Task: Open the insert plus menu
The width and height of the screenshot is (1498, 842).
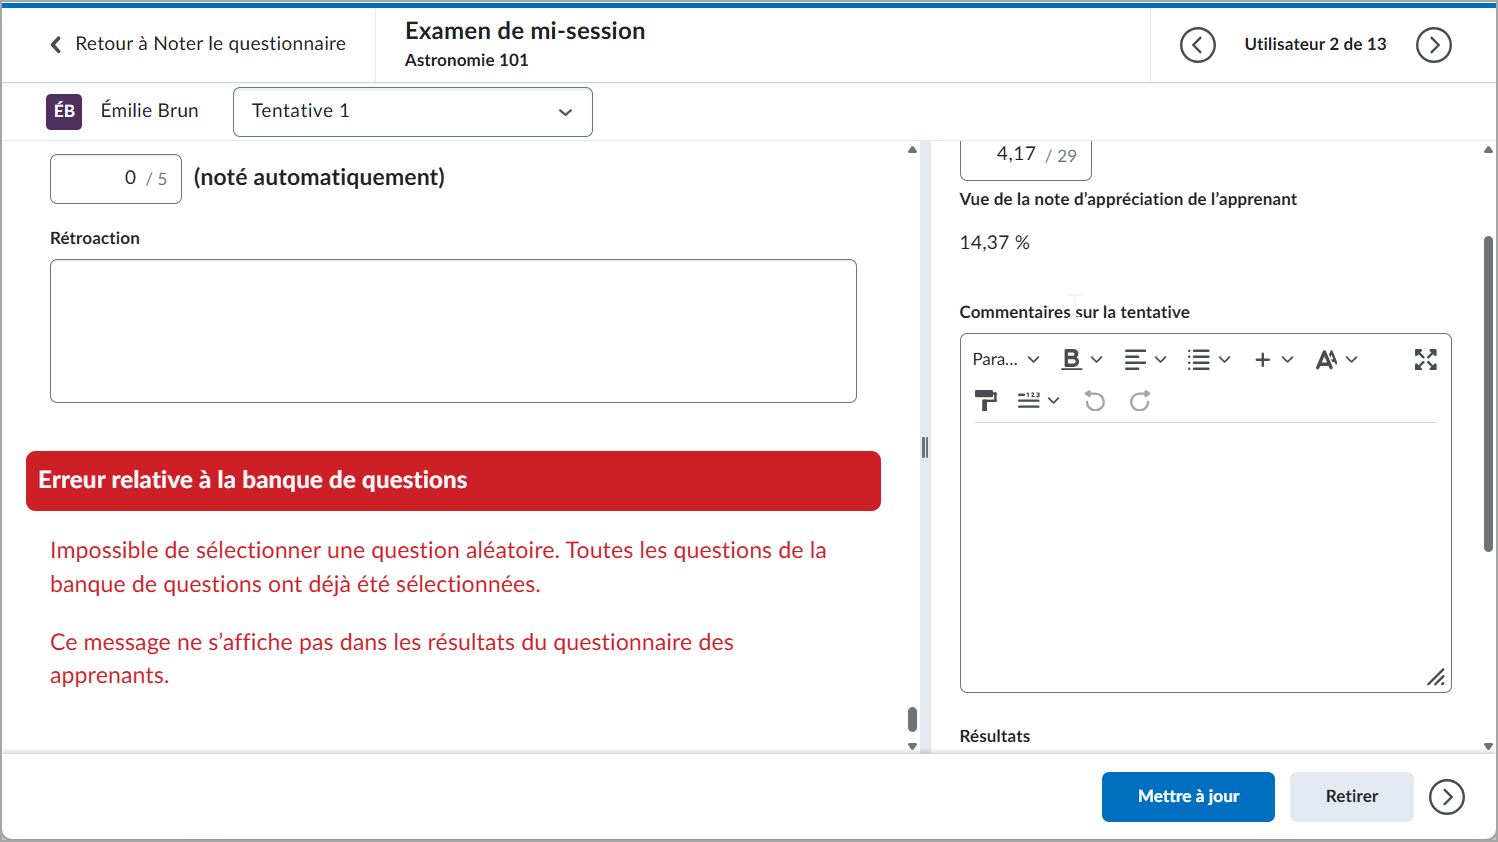Action: 1274,359
